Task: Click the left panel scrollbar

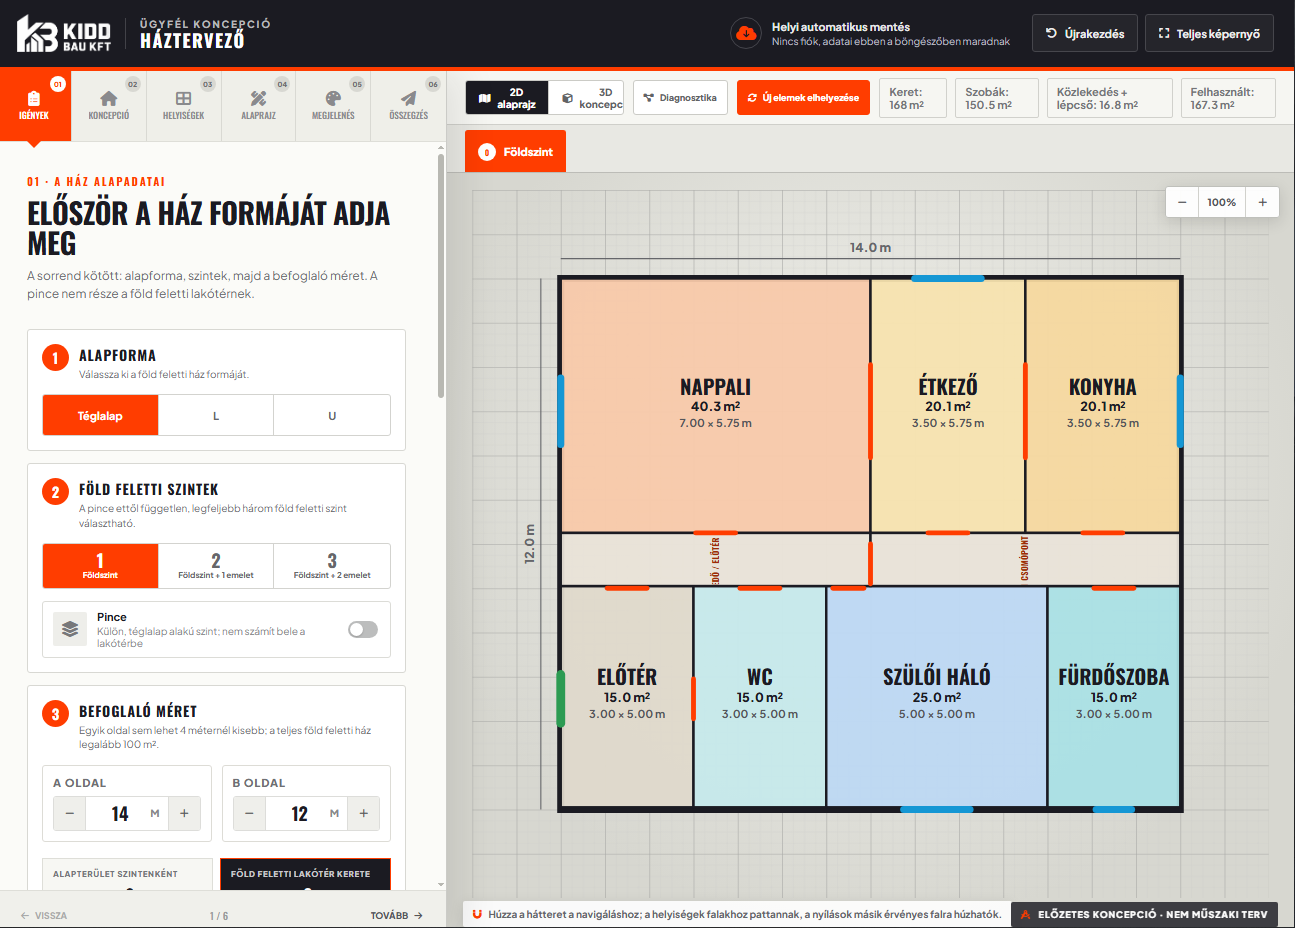Action: pos(441,275)
